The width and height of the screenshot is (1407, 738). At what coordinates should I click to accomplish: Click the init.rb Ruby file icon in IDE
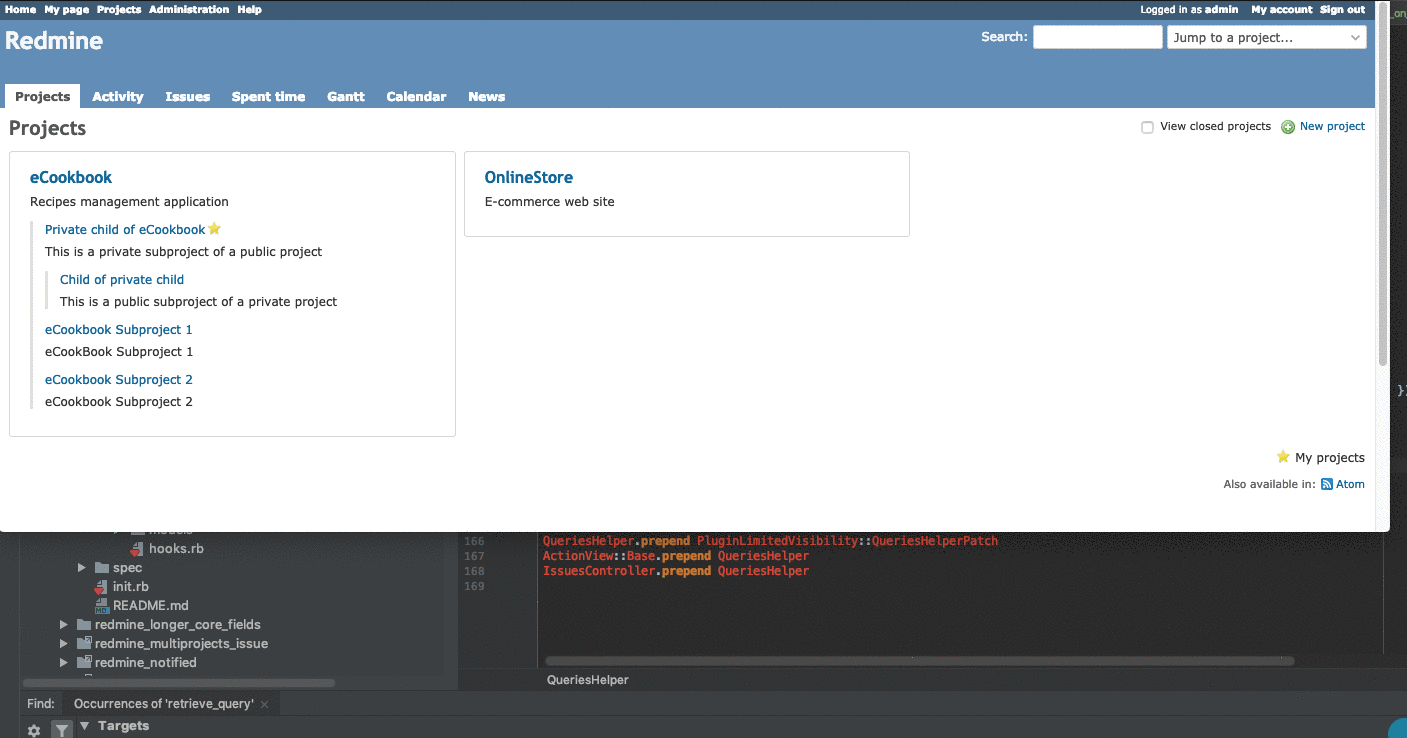tap(101, 587)
